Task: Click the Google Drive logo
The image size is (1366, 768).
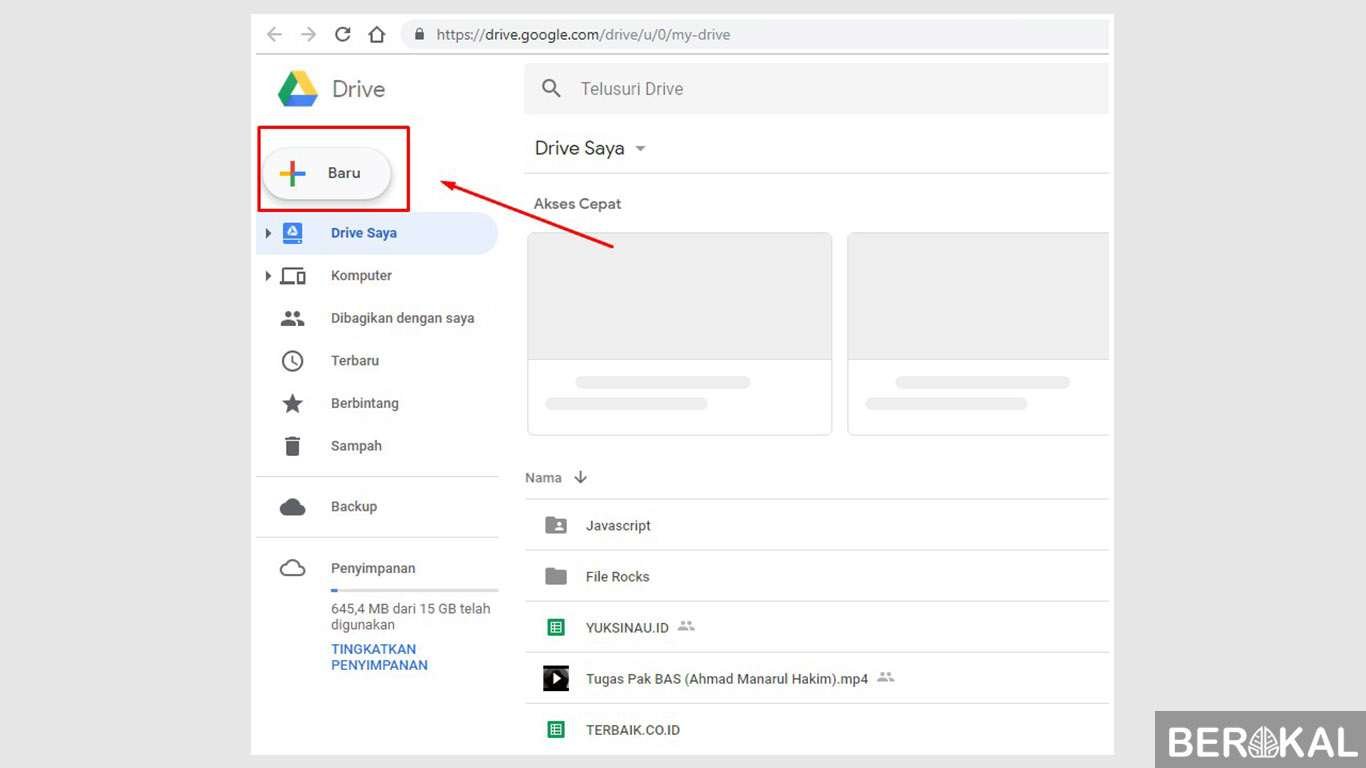Action: 298,89
